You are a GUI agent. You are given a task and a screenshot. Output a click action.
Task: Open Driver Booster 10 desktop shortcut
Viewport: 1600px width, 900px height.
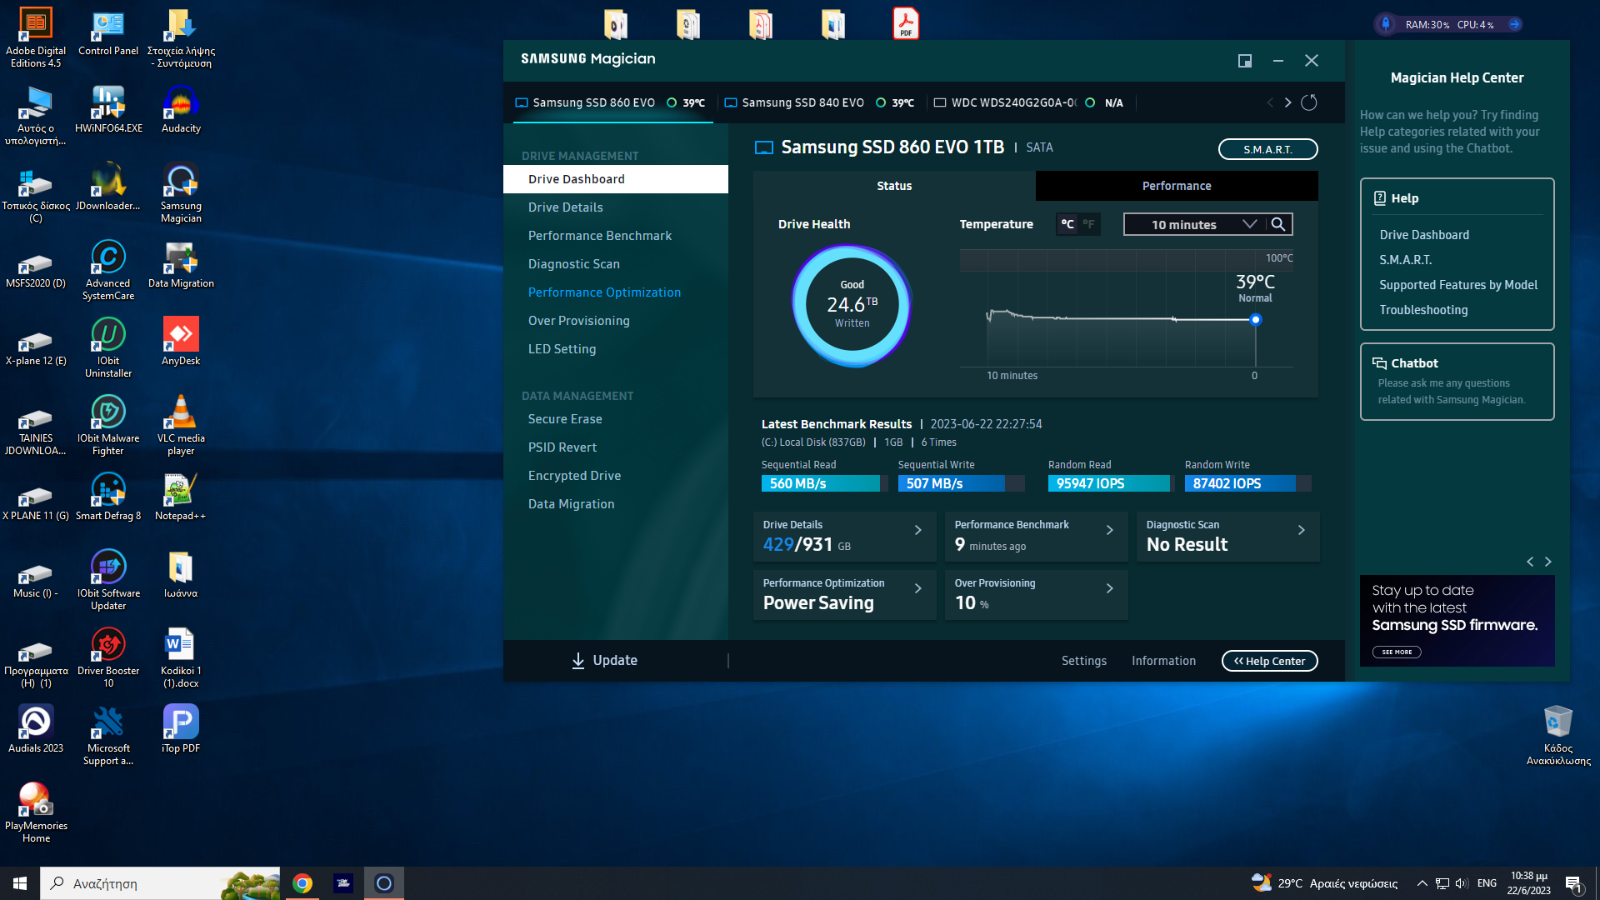pos(108,658)
